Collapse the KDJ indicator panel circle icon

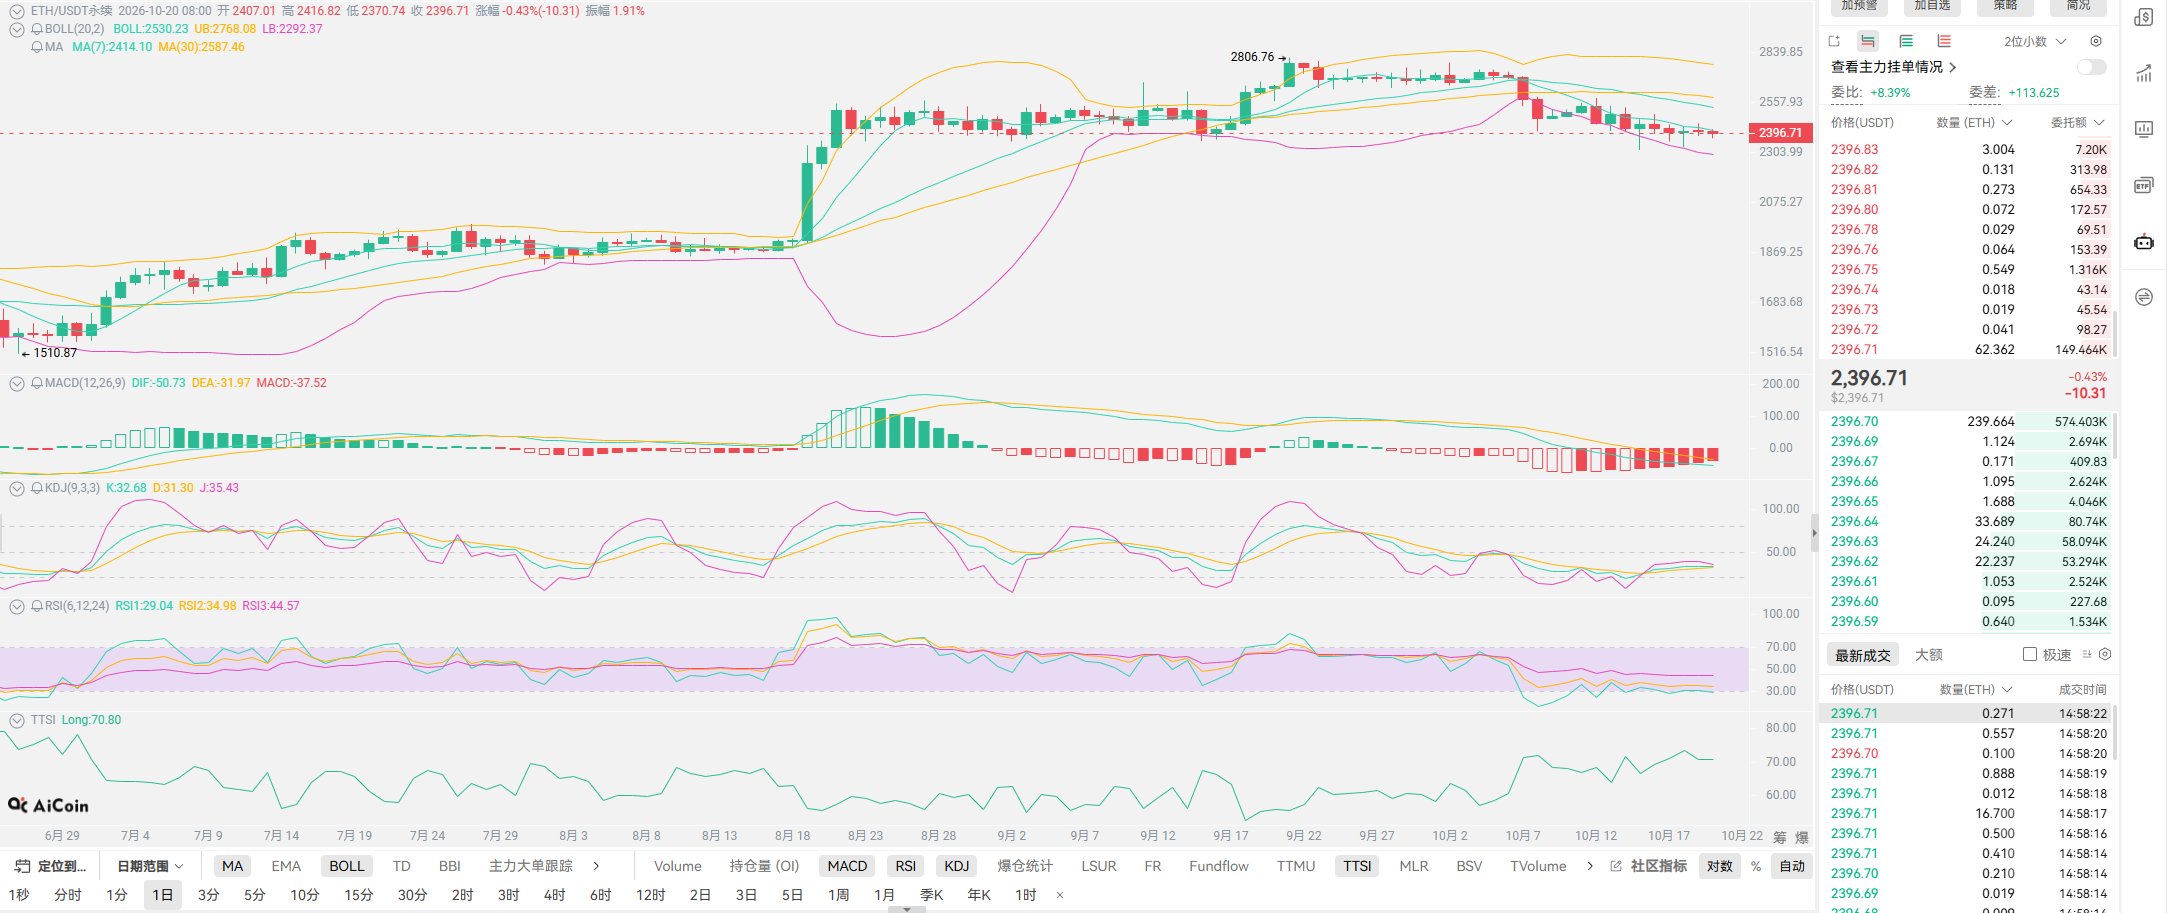click(x=17, y=488)
